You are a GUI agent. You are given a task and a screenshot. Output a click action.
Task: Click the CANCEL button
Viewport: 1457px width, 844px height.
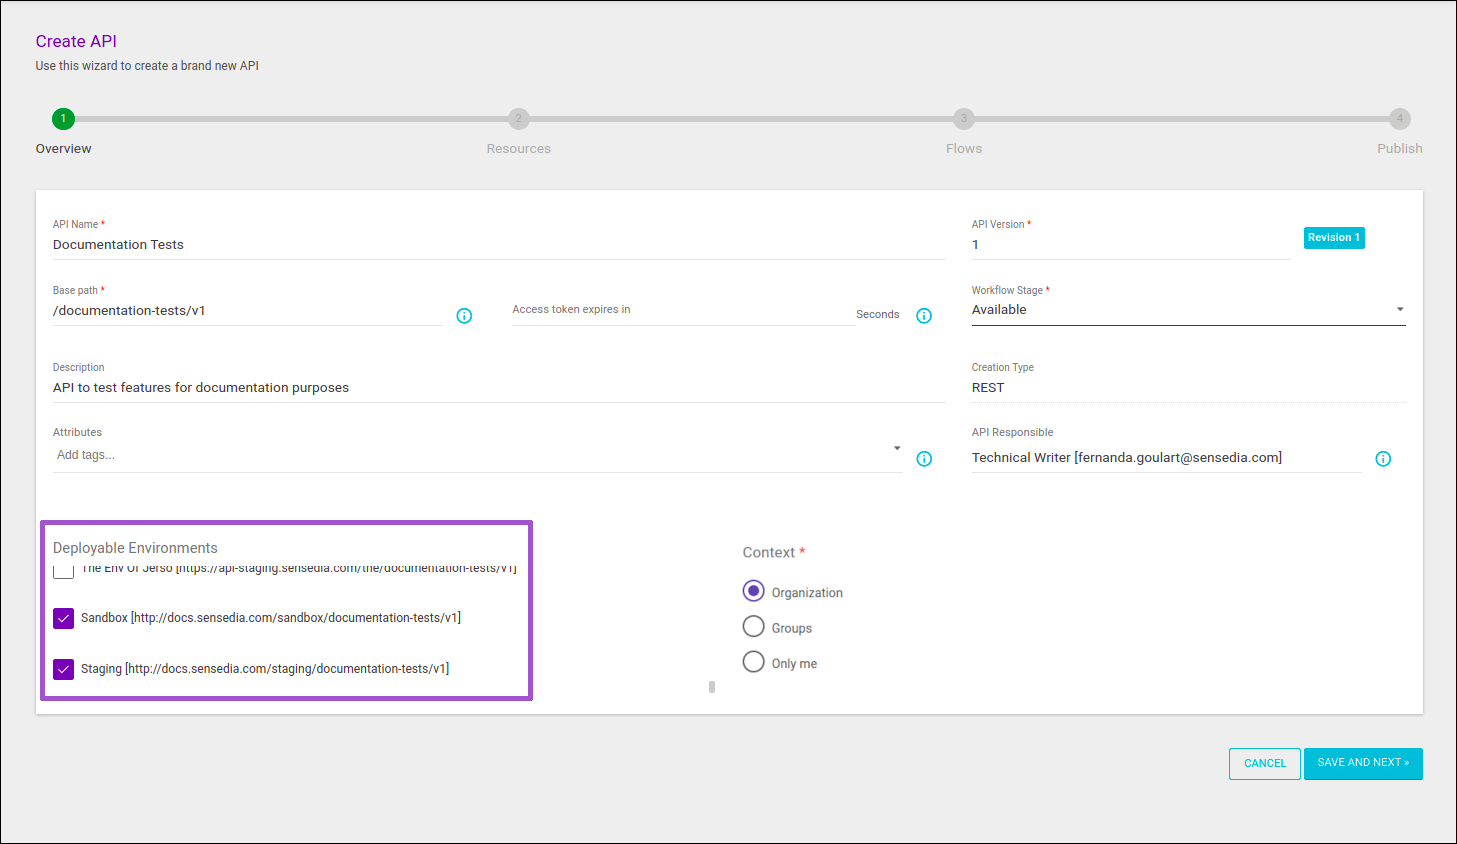tap(1264, 763)
